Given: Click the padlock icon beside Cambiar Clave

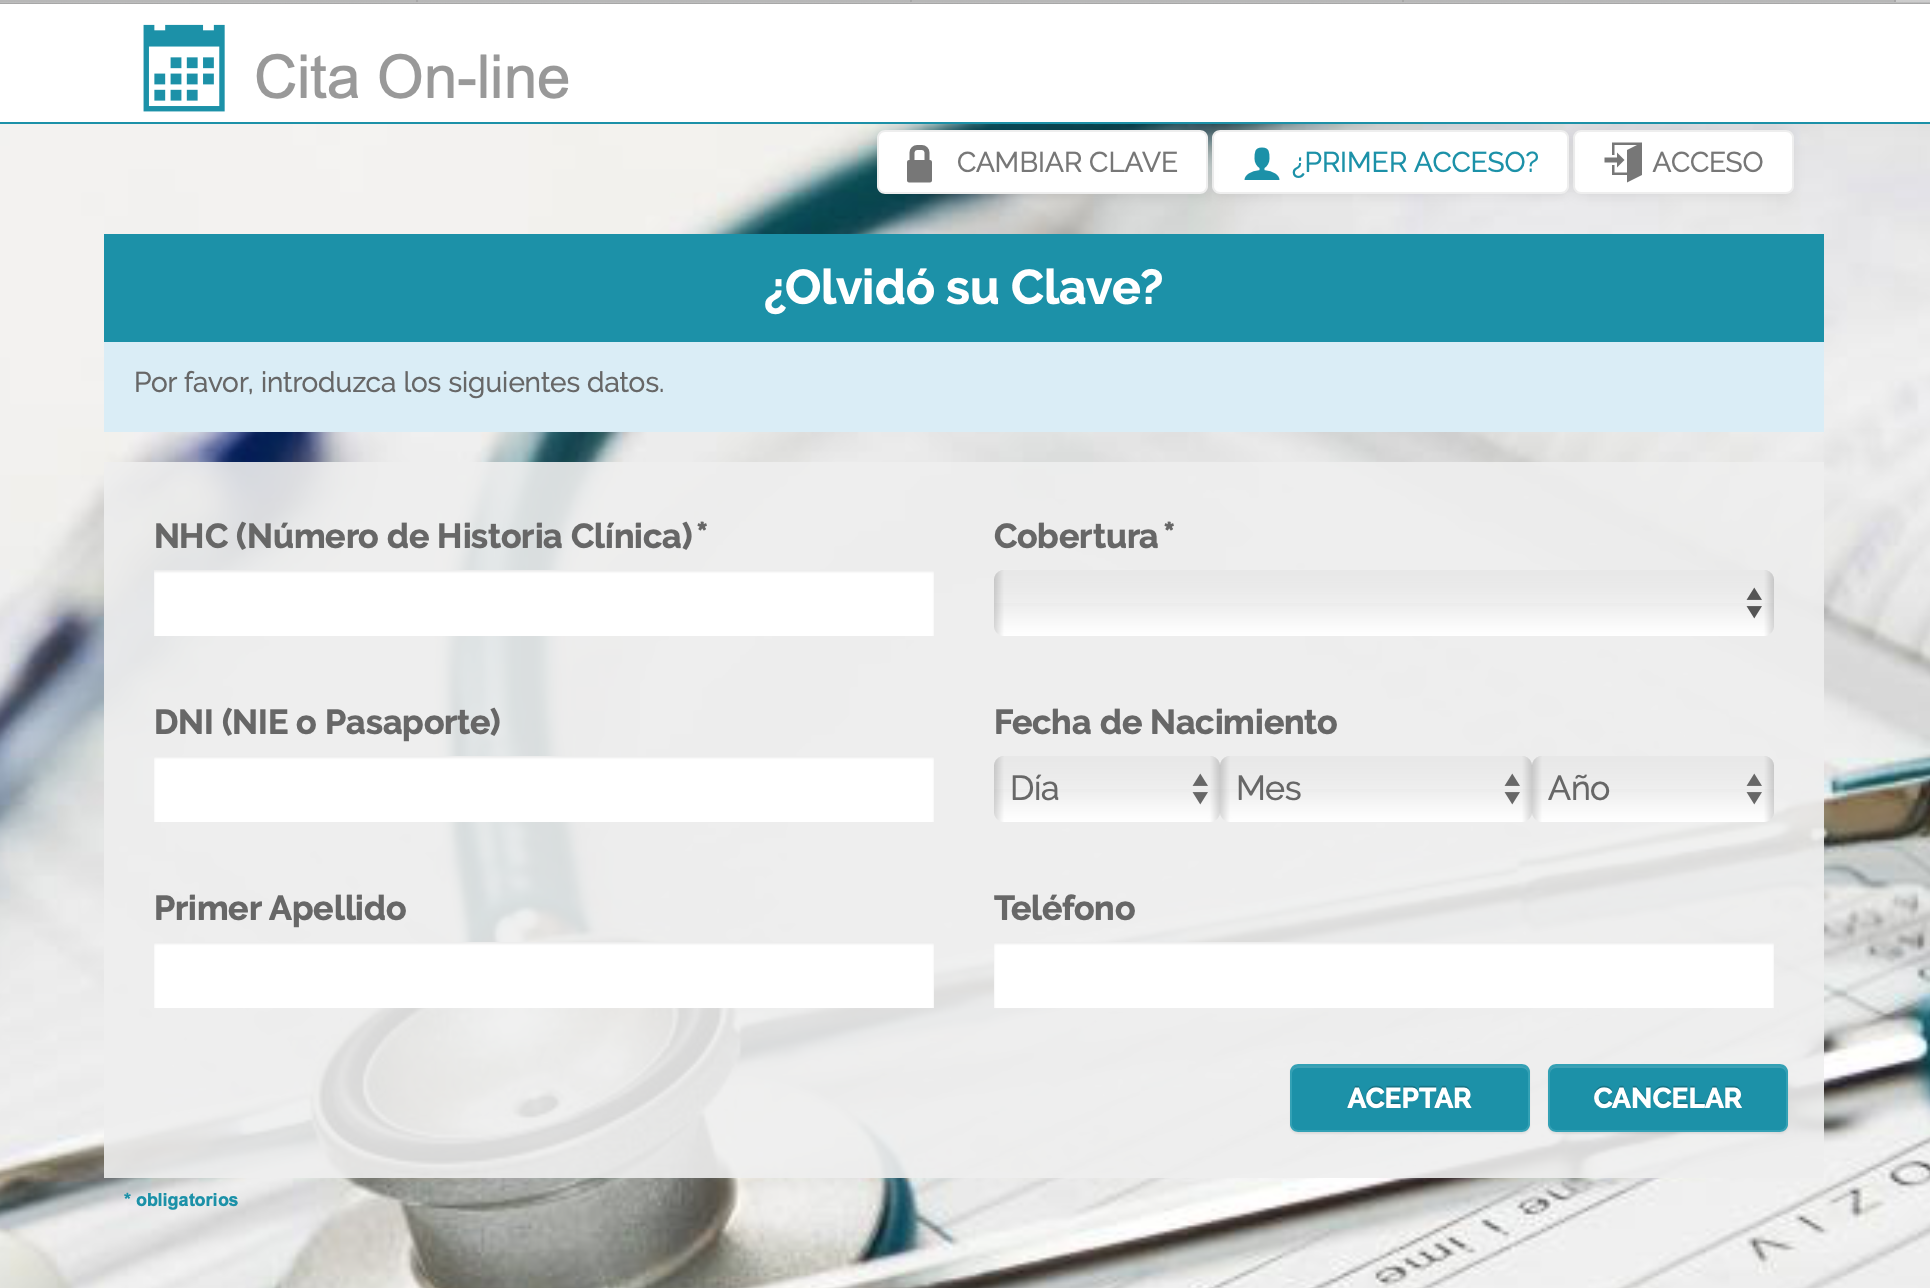Looking at the screenshot, I should pyautogui.click(x=919, y=163).
